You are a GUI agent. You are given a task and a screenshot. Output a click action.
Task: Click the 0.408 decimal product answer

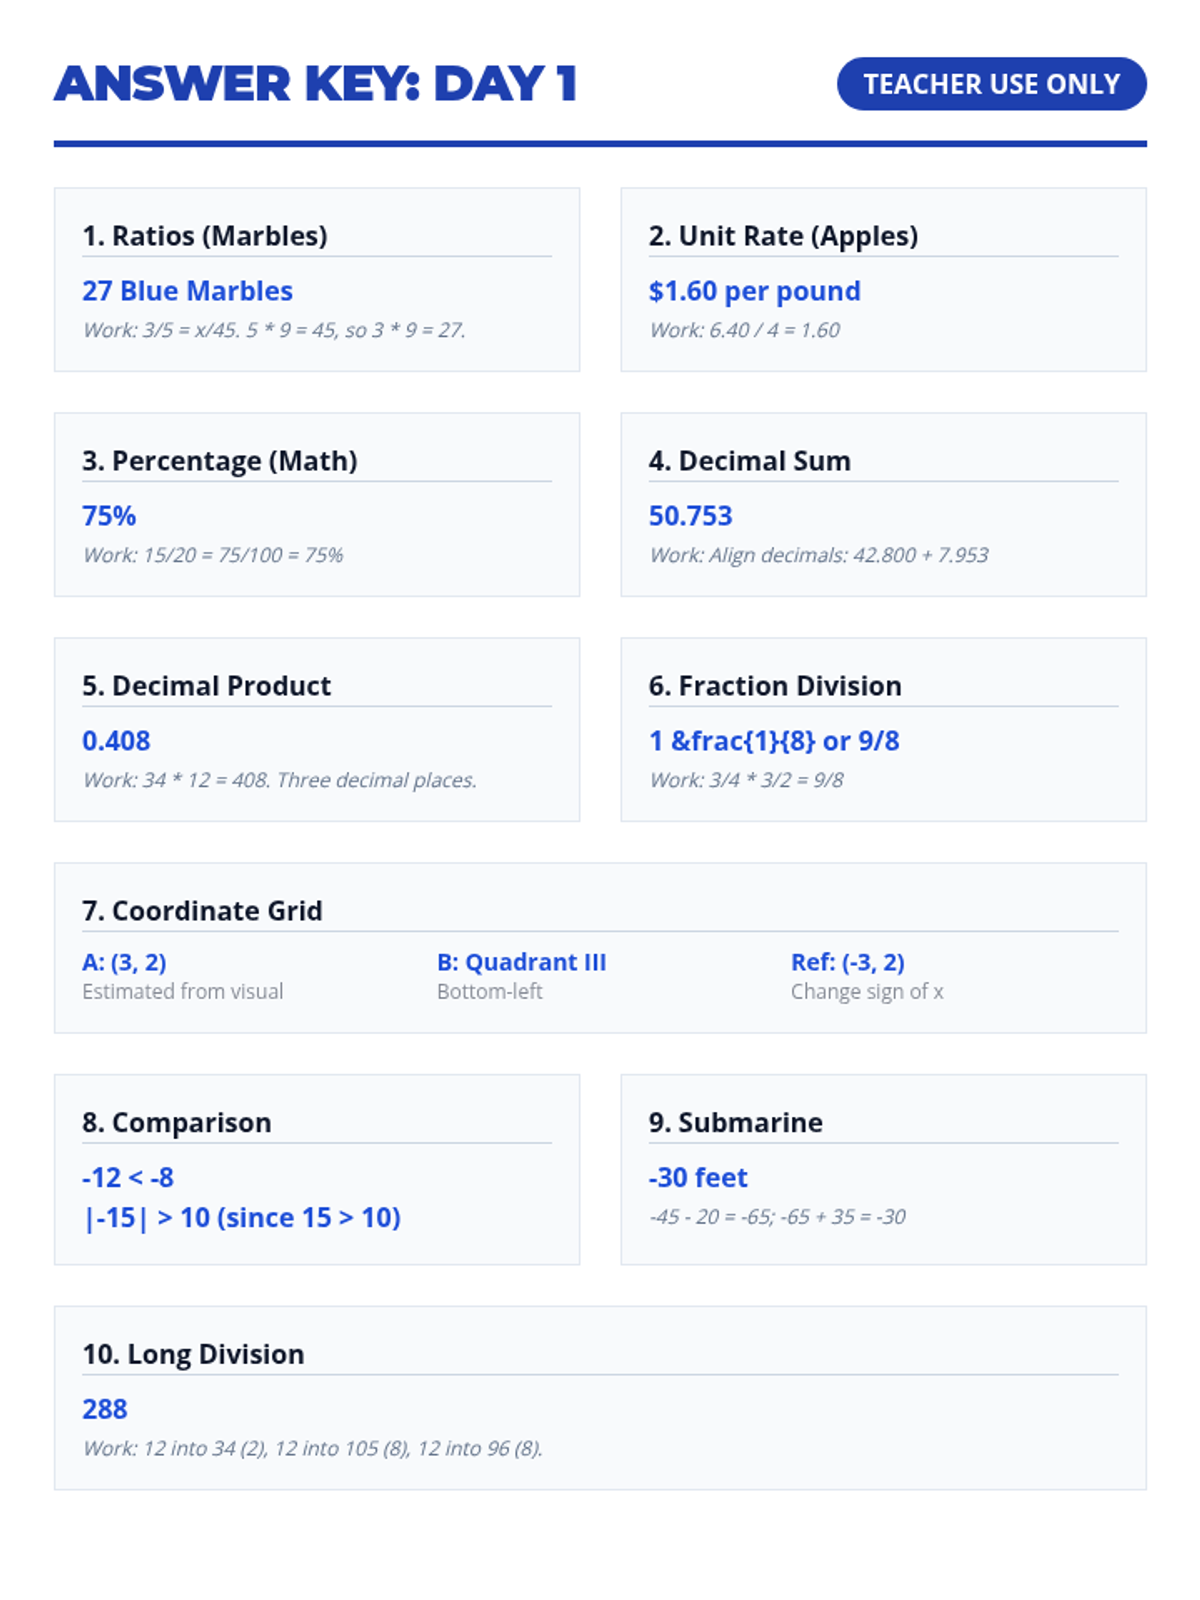point(116,741)
